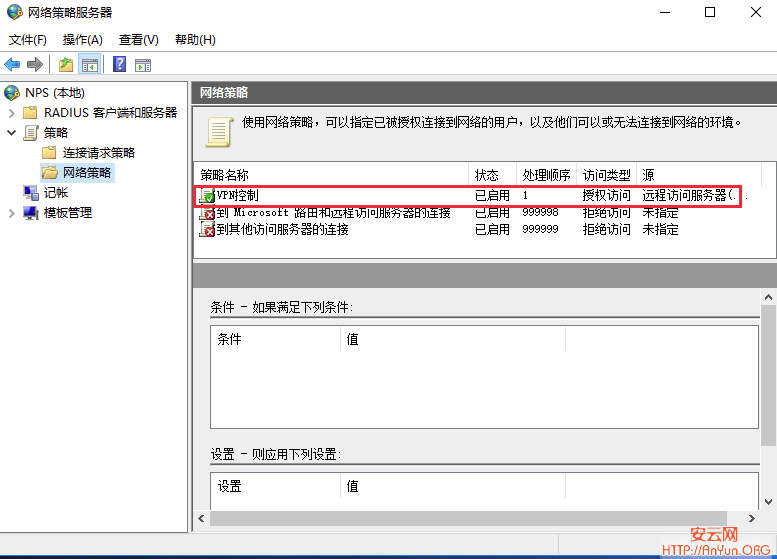Screen dimensions: 777x559
Task: Select the 记帐 node in the tree
Action: [56, 192]
